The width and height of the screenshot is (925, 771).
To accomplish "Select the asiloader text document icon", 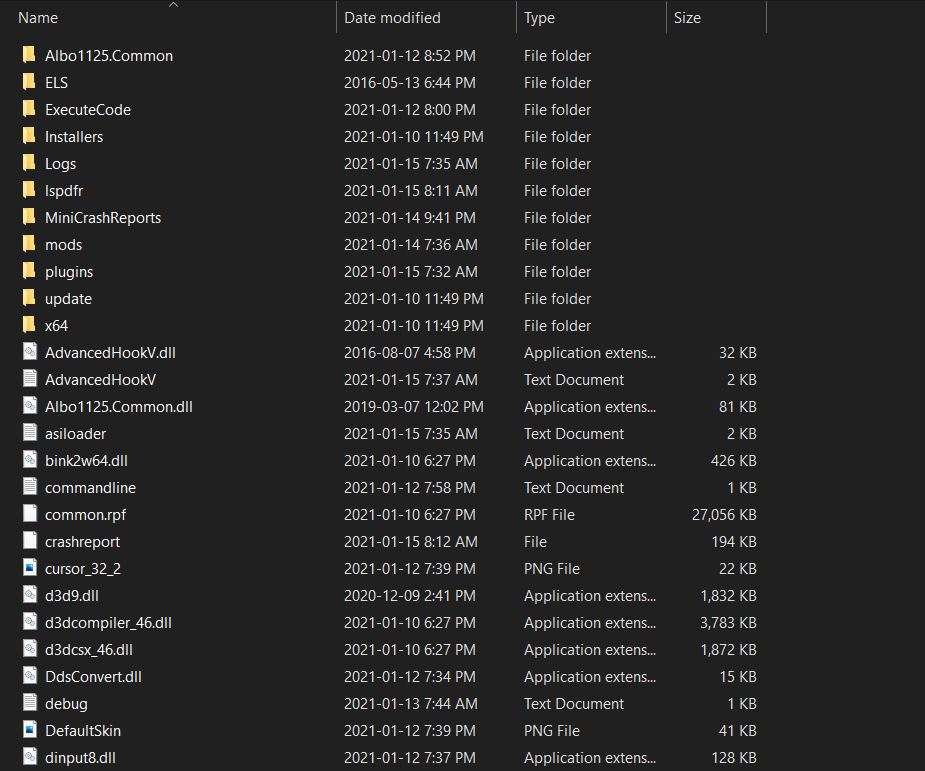I will [28, 433].
